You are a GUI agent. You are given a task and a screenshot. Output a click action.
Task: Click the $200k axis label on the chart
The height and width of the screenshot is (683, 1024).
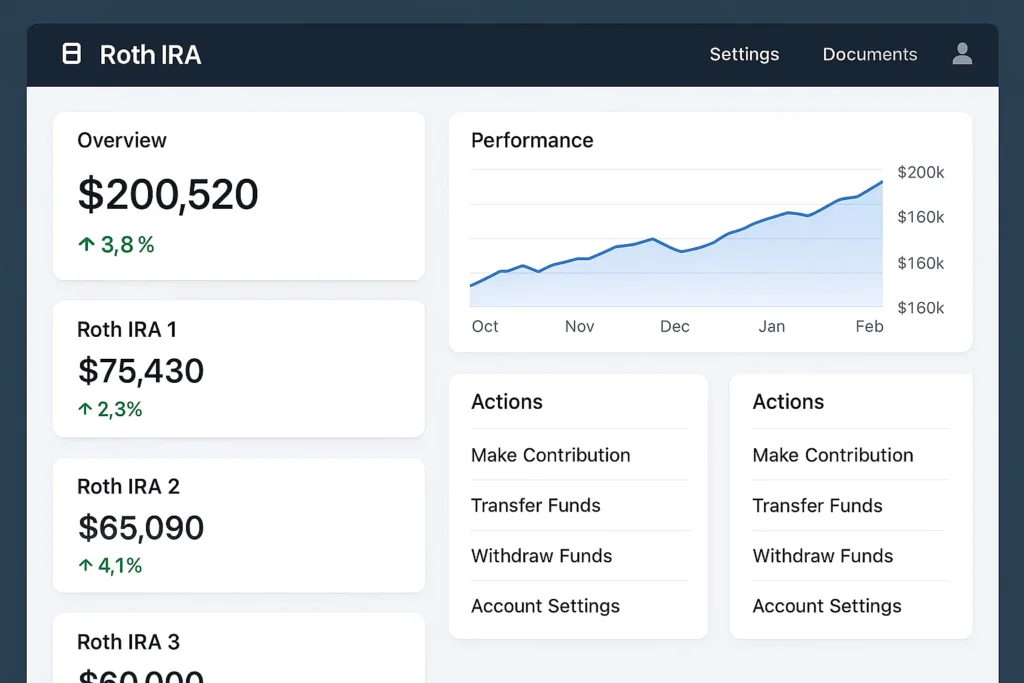click(x=919, y=172)
